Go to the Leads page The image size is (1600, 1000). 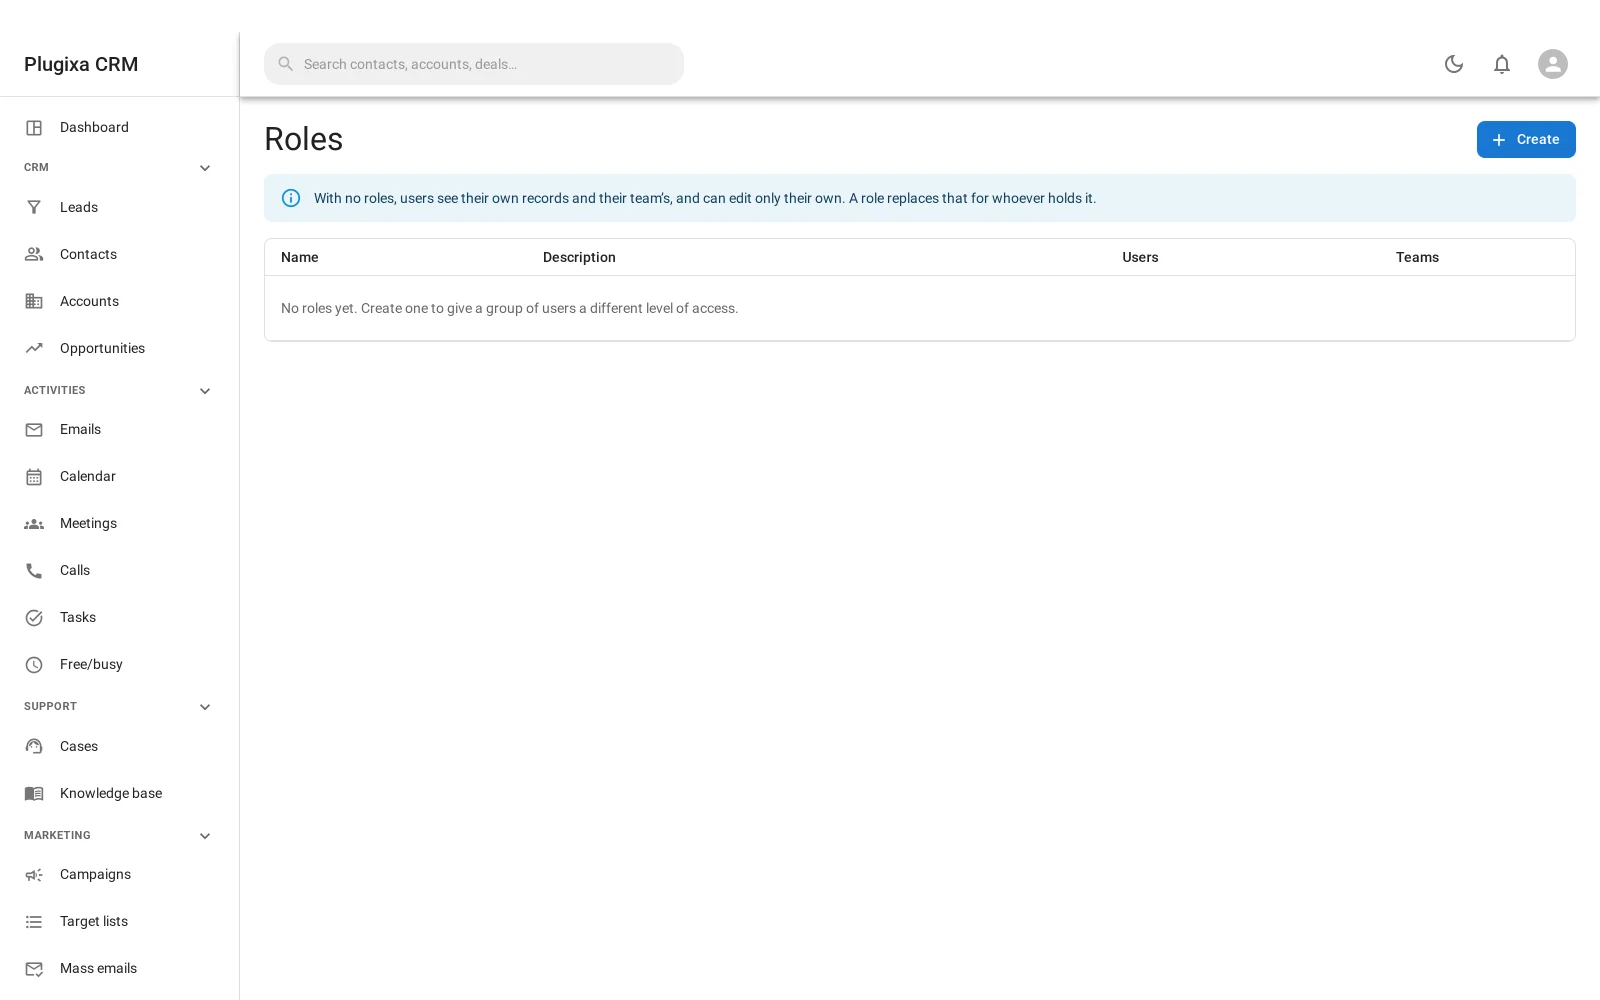tap(119, 208)
